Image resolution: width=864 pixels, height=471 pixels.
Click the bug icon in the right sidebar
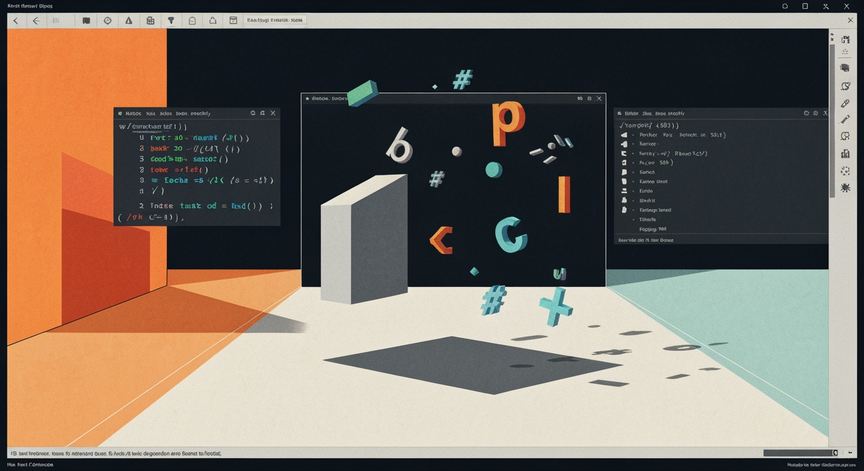point(845,188)
